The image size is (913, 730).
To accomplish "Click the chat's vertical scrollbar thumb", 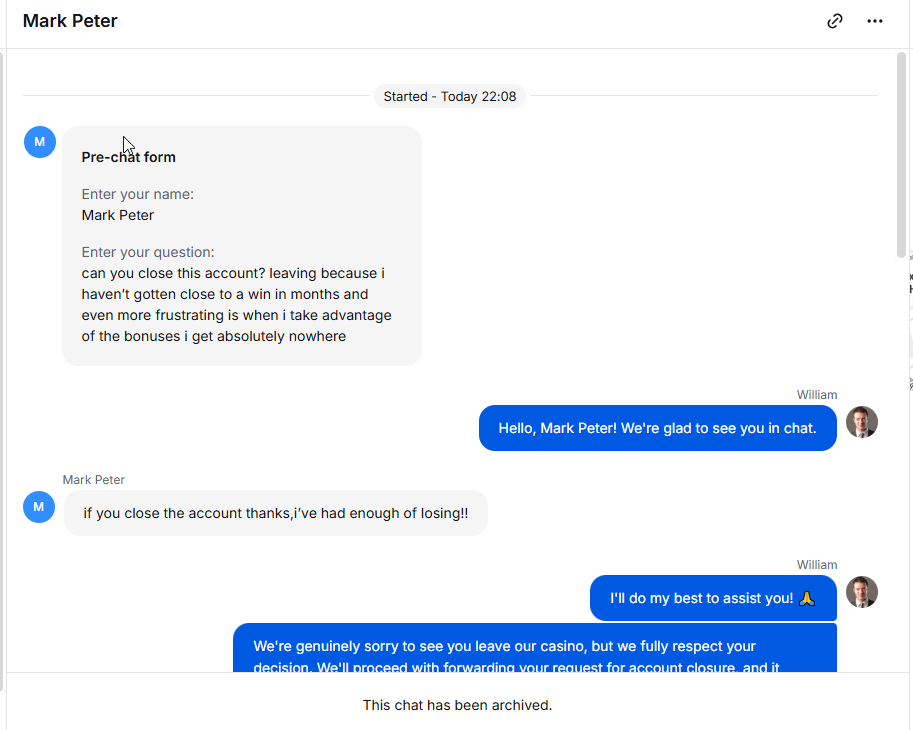I will (901, 155).
